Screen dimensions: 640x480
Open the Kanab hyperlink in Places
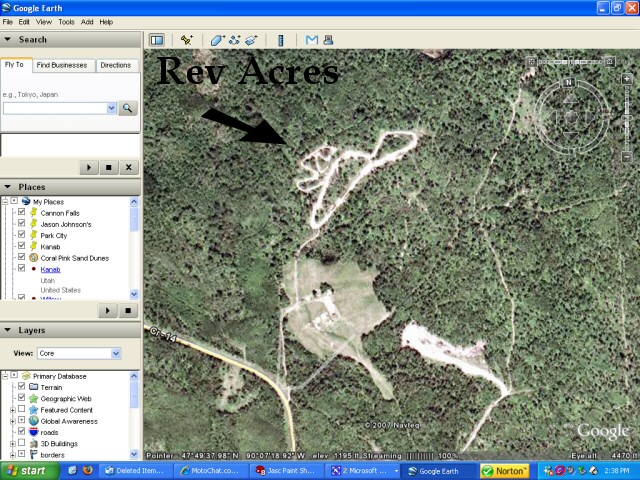pos(51,269)
